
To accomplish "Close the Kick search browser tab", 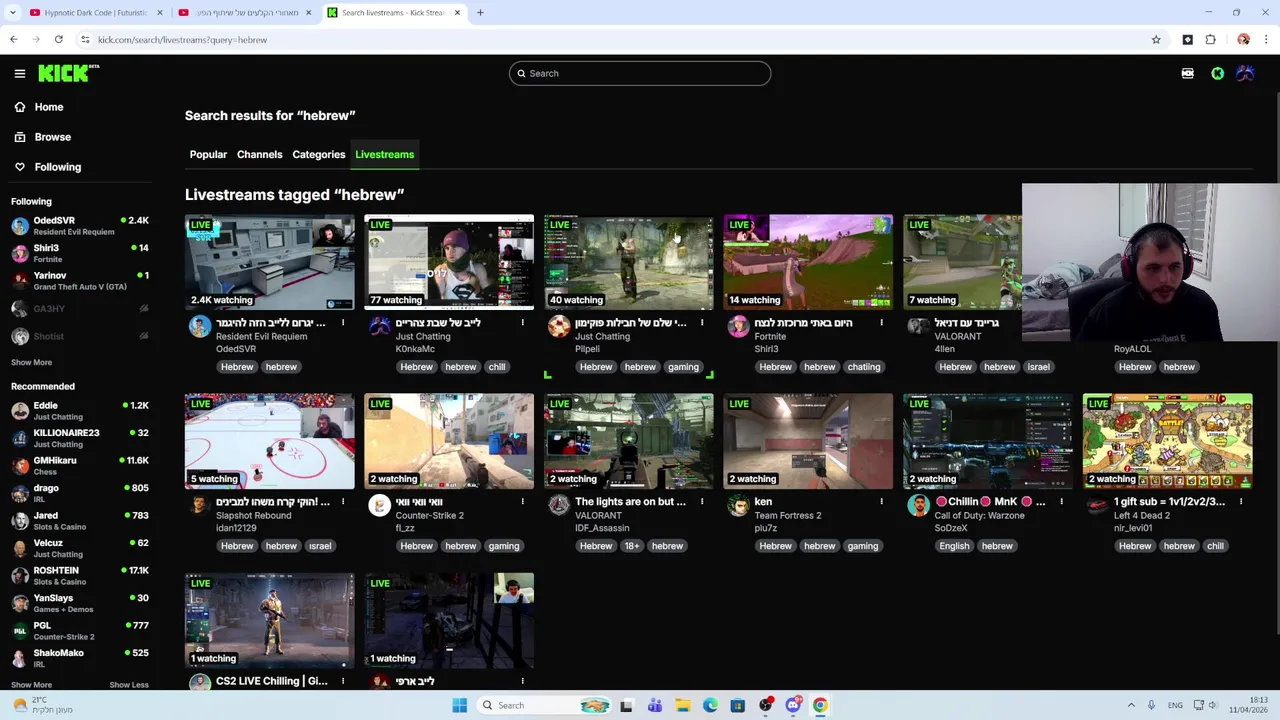I will click(457, 13).
